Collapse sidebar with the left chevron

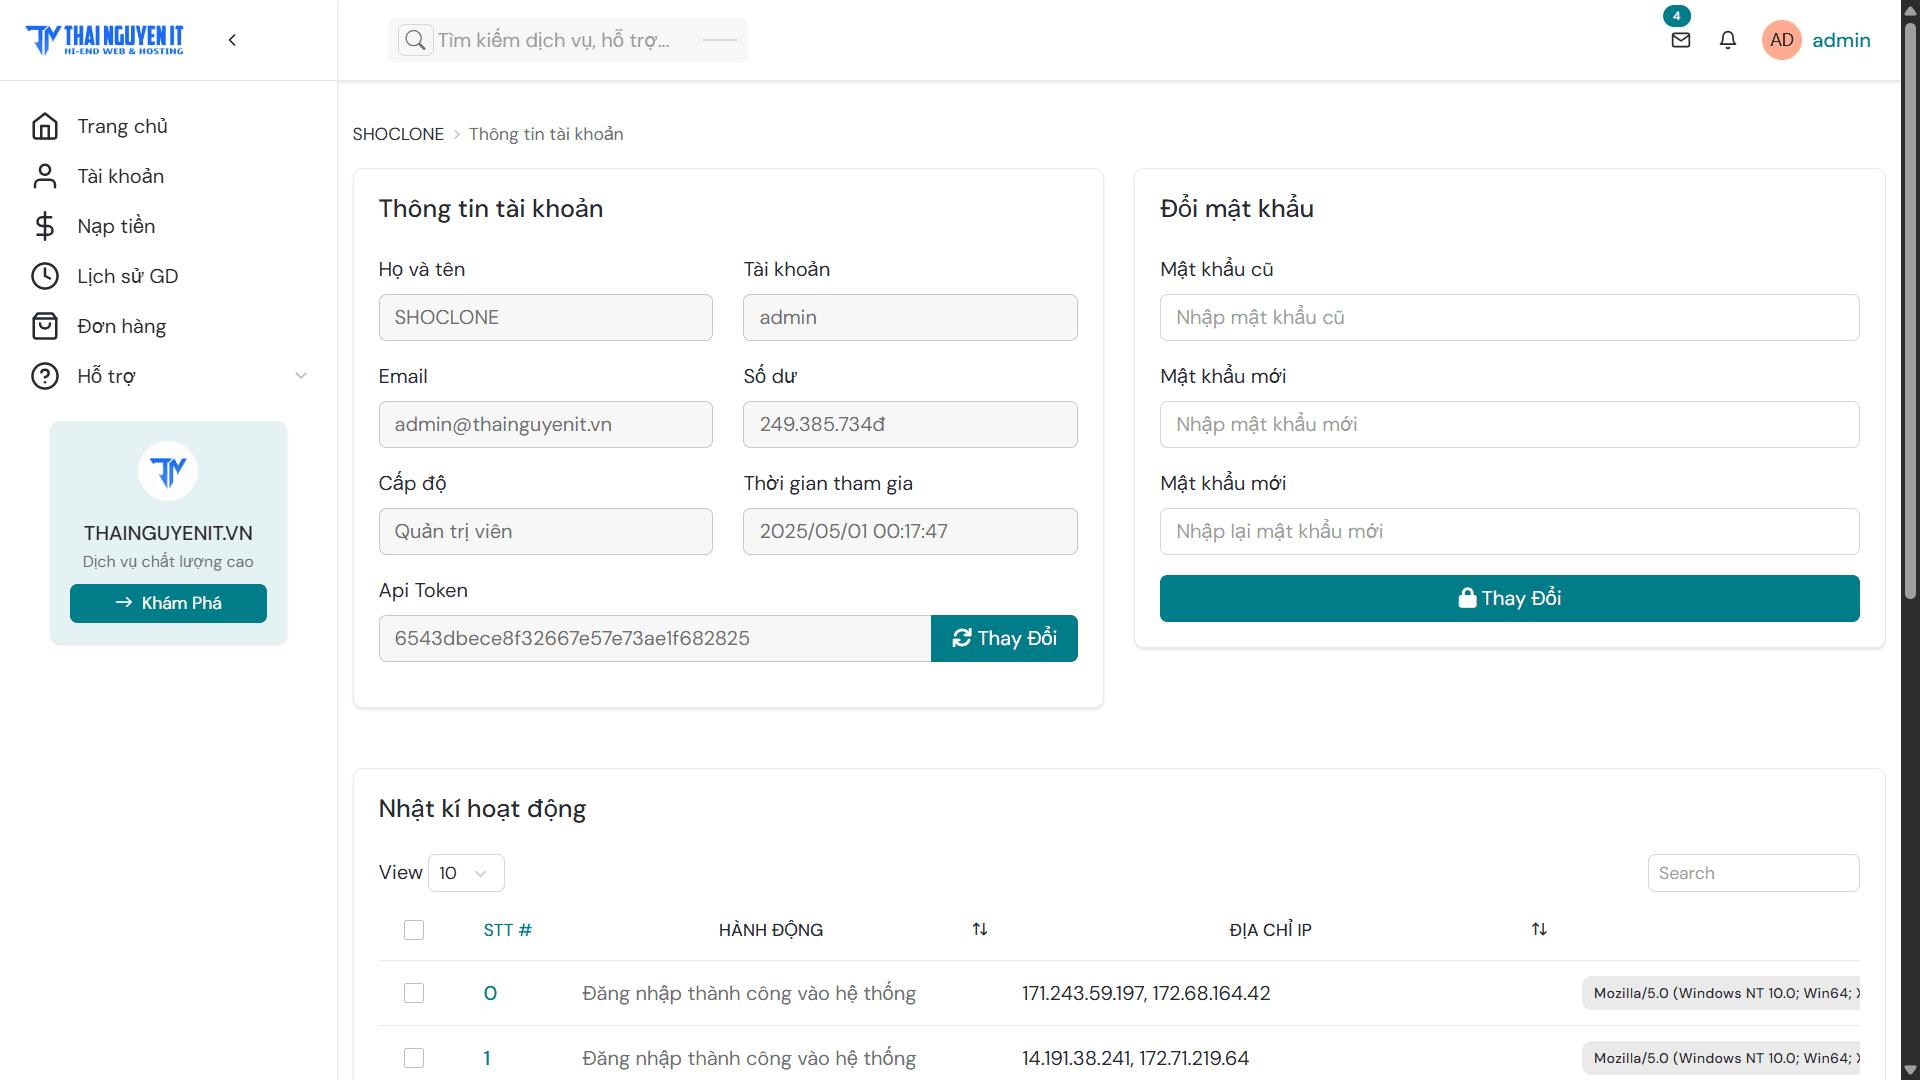(x=232, y=40)
